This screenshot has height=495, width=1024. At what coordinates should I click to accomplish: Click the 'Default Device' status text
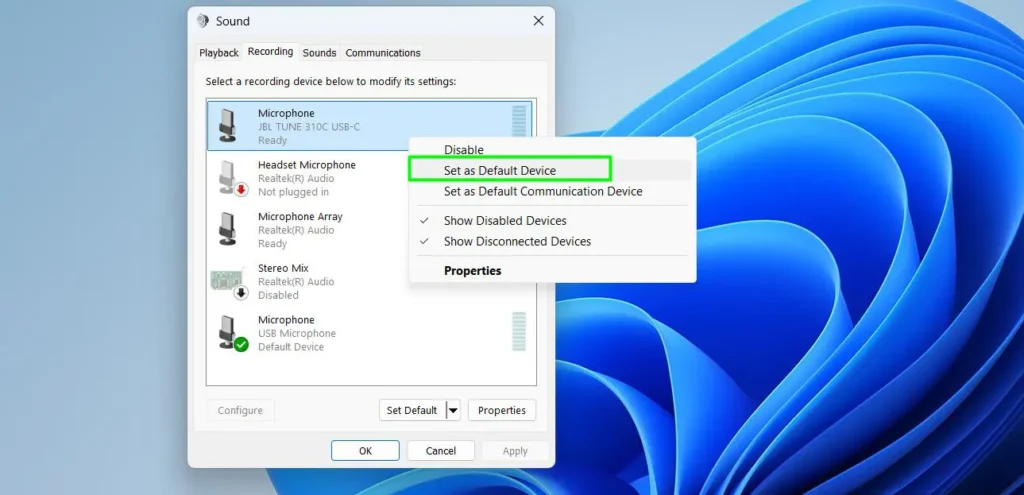(x=291, y=347)
